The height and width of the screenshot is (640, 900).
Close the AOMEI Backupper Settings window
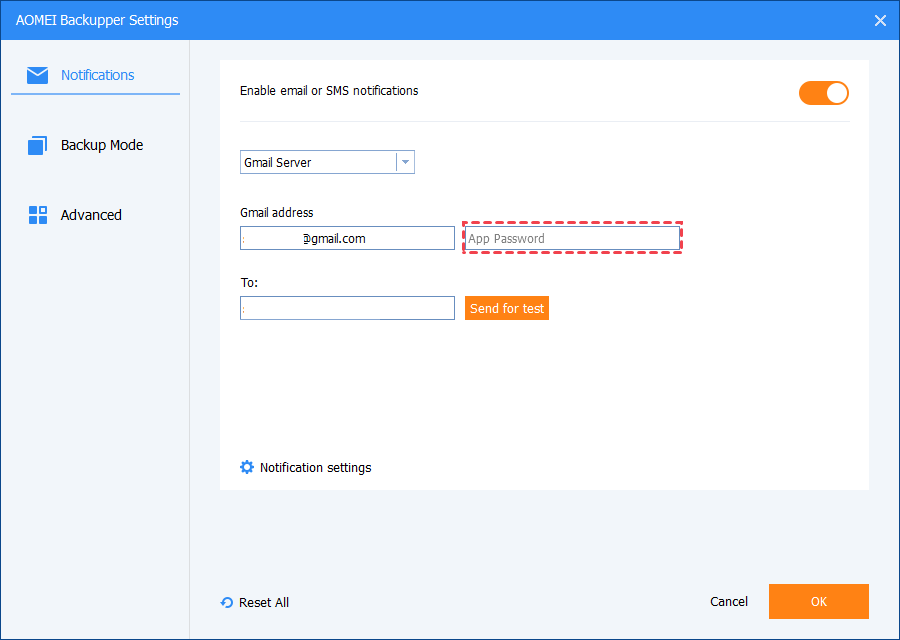(x=880, y=20)
